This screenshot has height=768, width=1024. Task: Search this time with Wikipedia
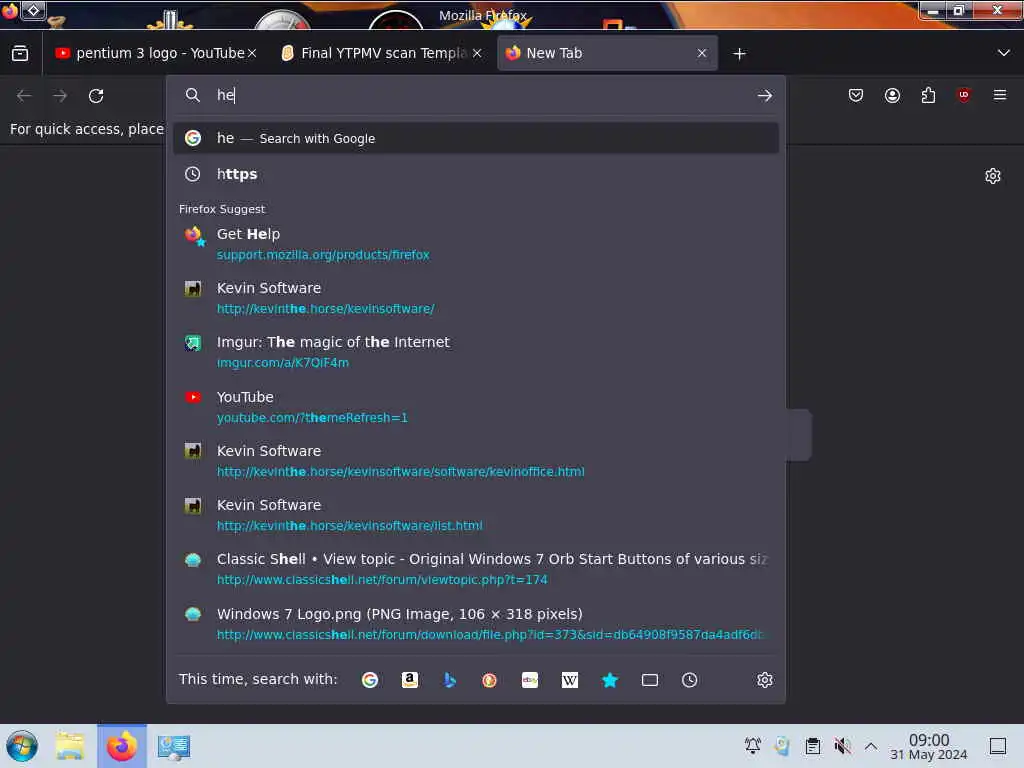click(x=569, y=680)
